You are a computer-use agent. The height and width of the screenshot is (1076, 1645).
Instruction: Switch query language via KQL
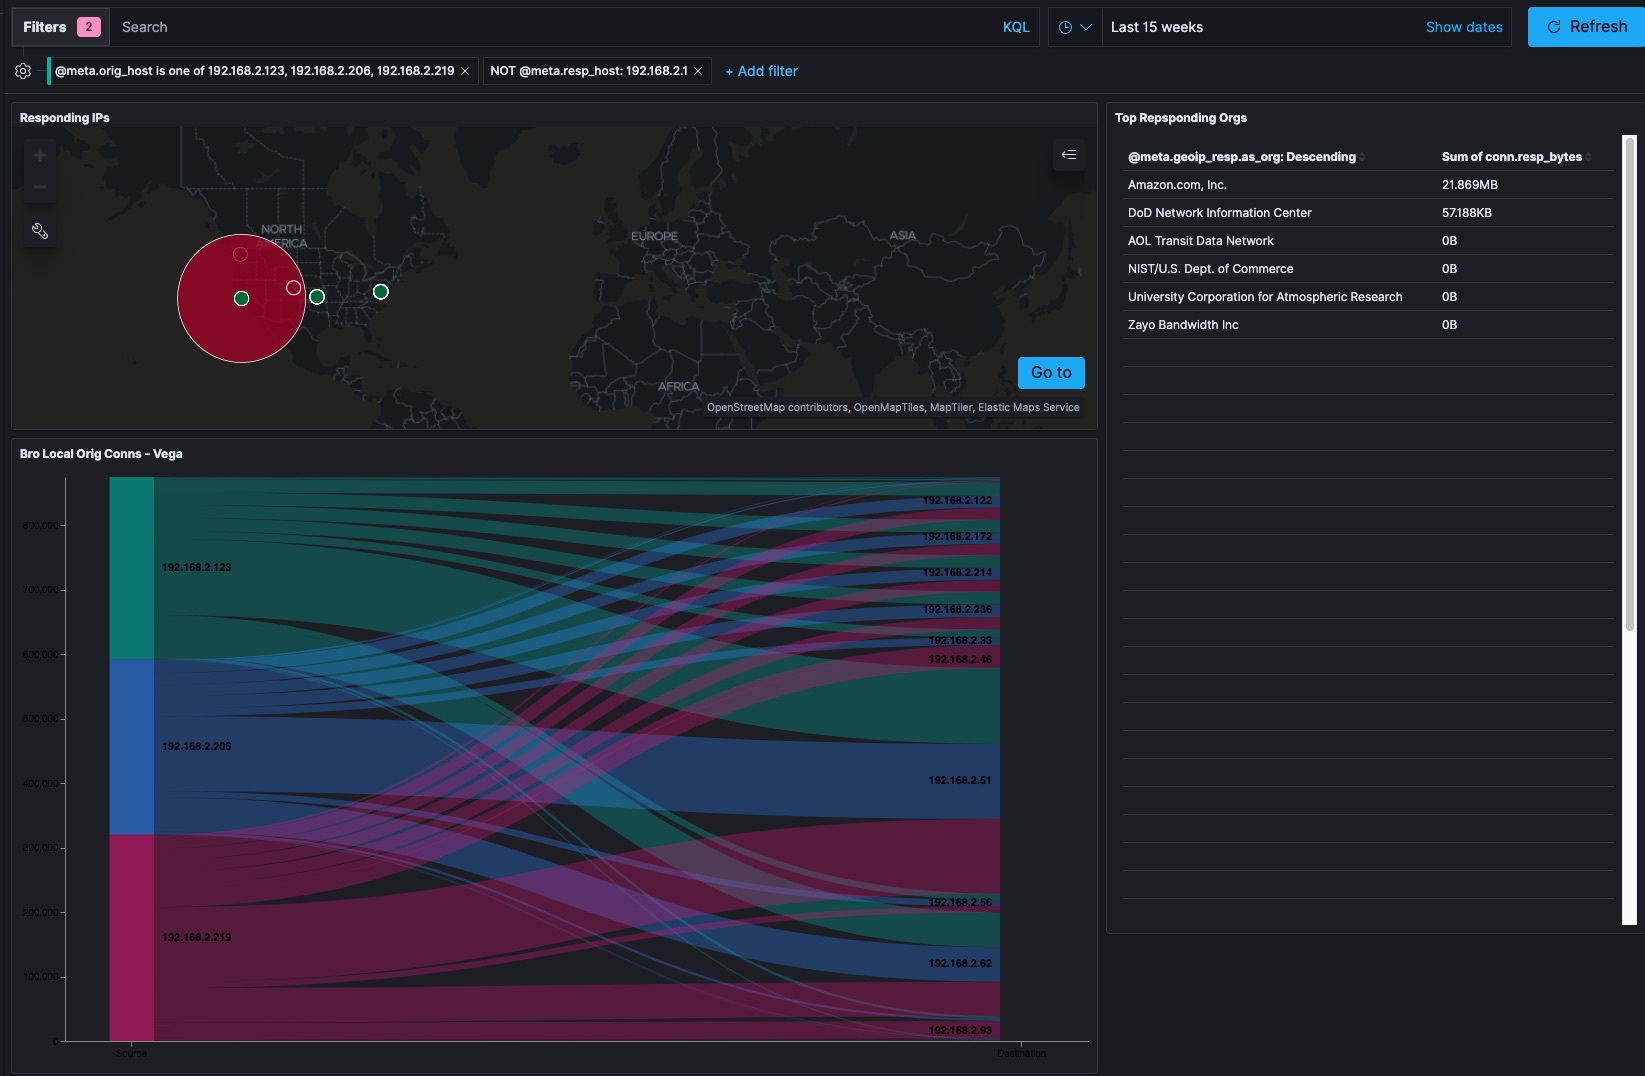click(1016, 27)
